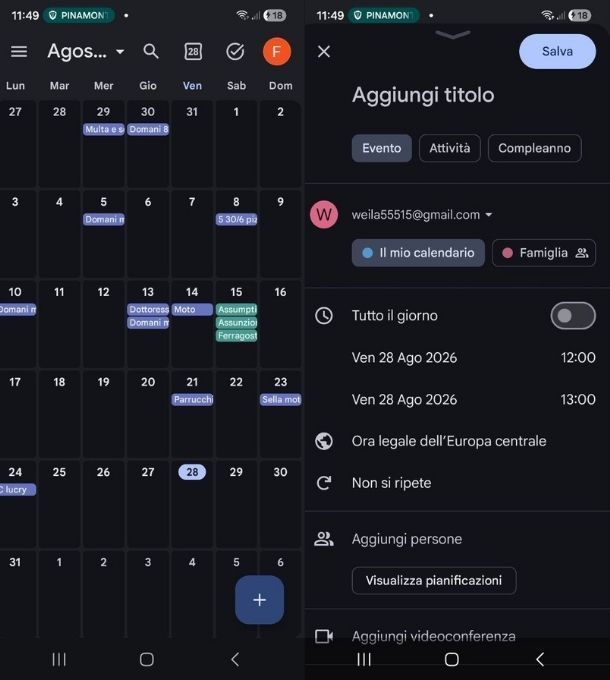Tap the globe time zone icon
The image size is (610, 680).
click(x=324, y=441)
